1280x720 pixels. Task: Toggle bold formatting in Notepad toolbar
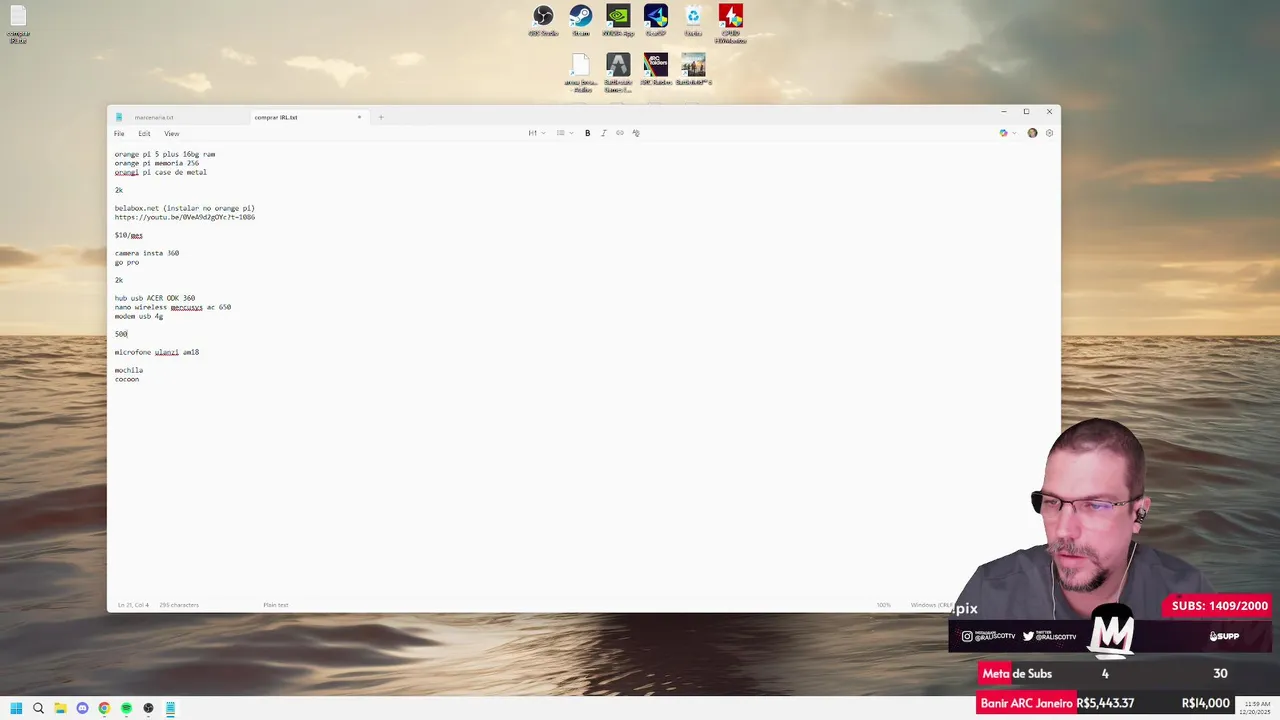pyautogui.click(x=587, y=133)
